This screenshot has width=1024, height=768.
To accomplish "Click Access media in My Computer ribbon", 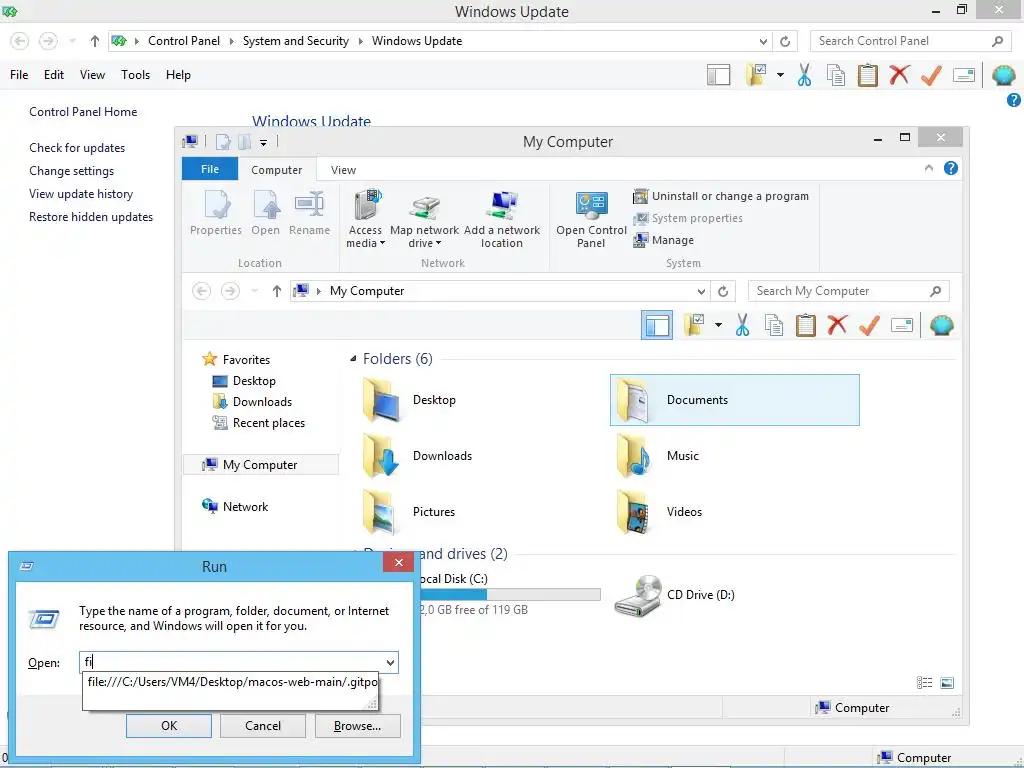I will 366,219.
